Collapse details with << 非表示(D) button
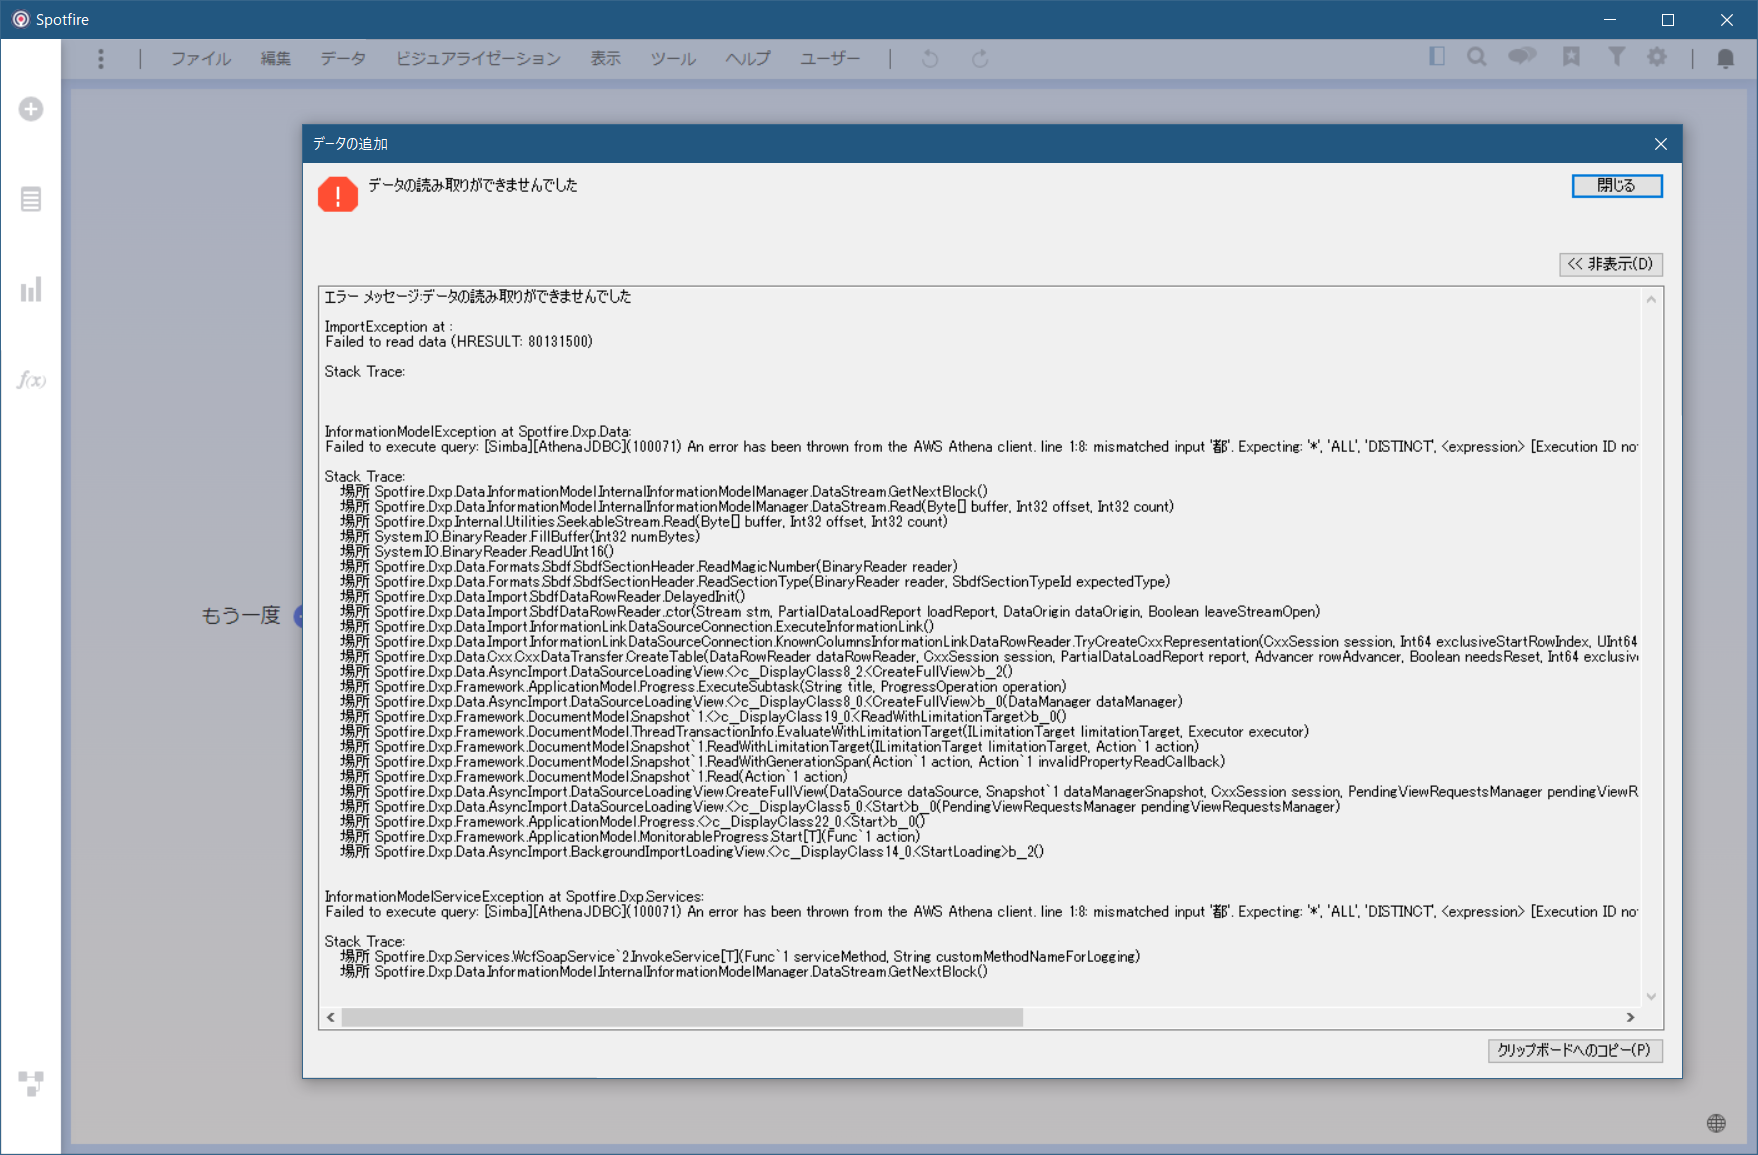 pyautogui.click(x=1611, y=264)
